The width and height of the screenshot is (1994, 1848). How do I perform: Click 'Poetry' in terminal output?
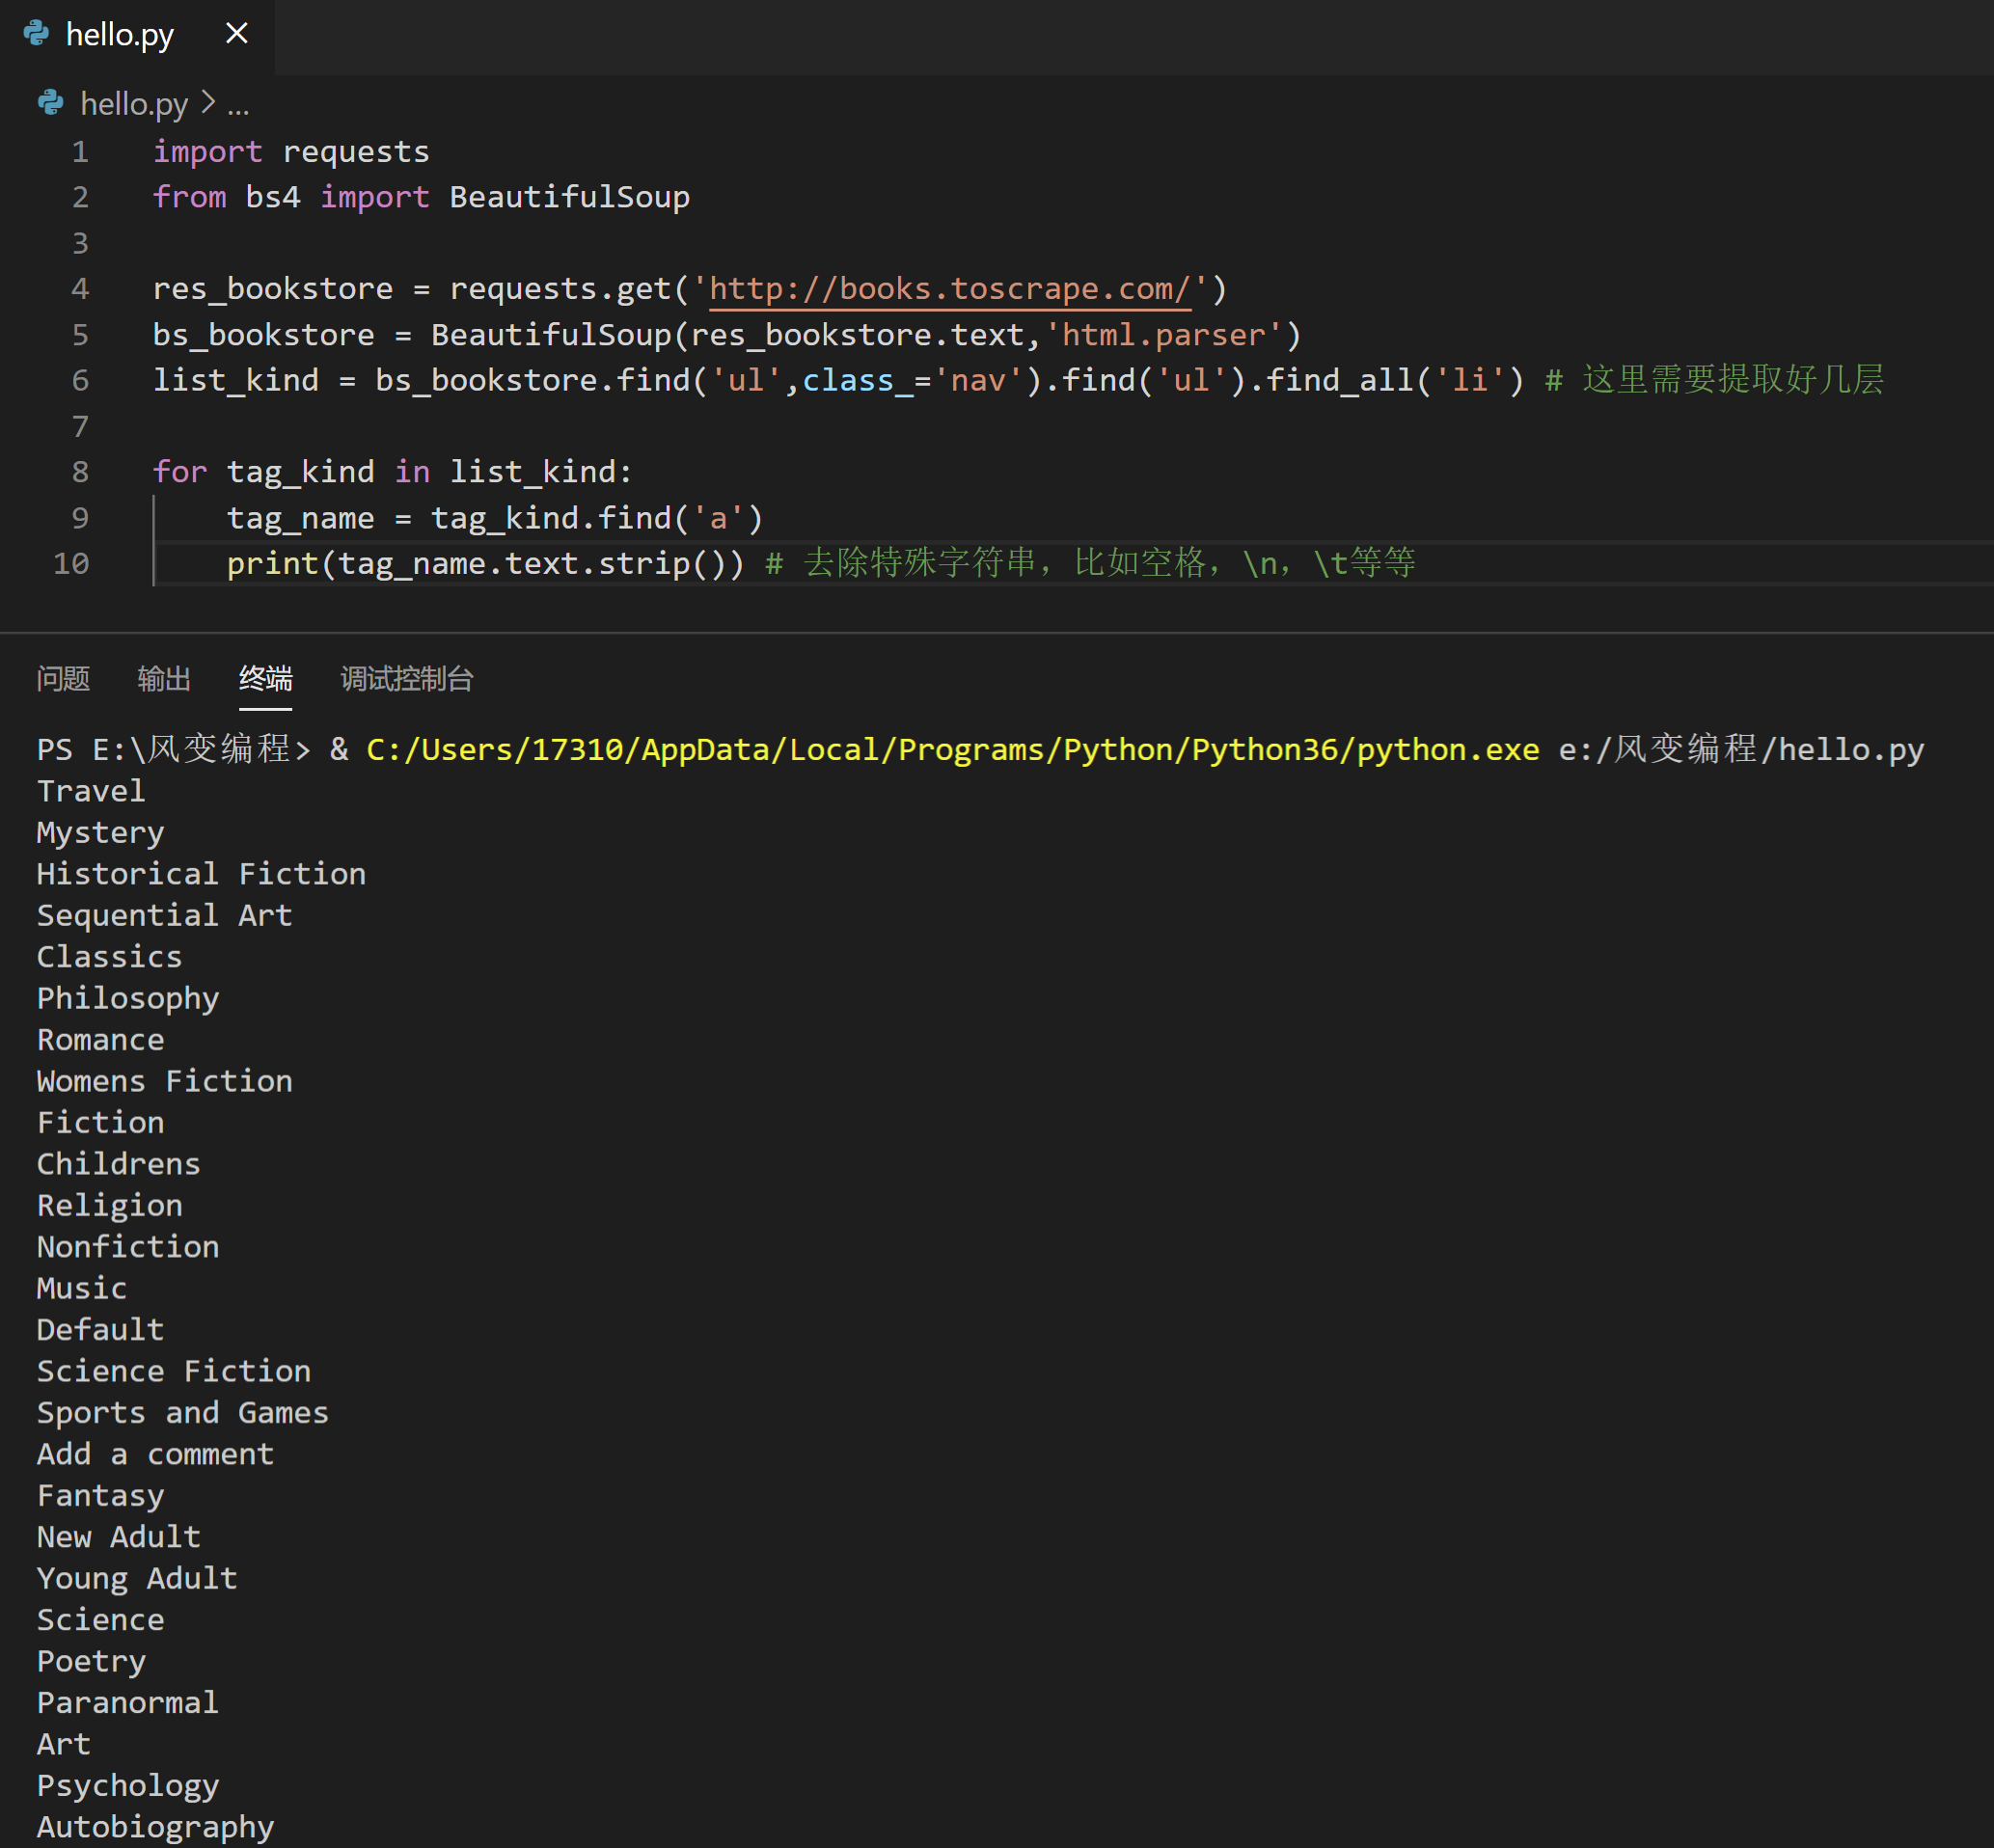[91, 1662]
